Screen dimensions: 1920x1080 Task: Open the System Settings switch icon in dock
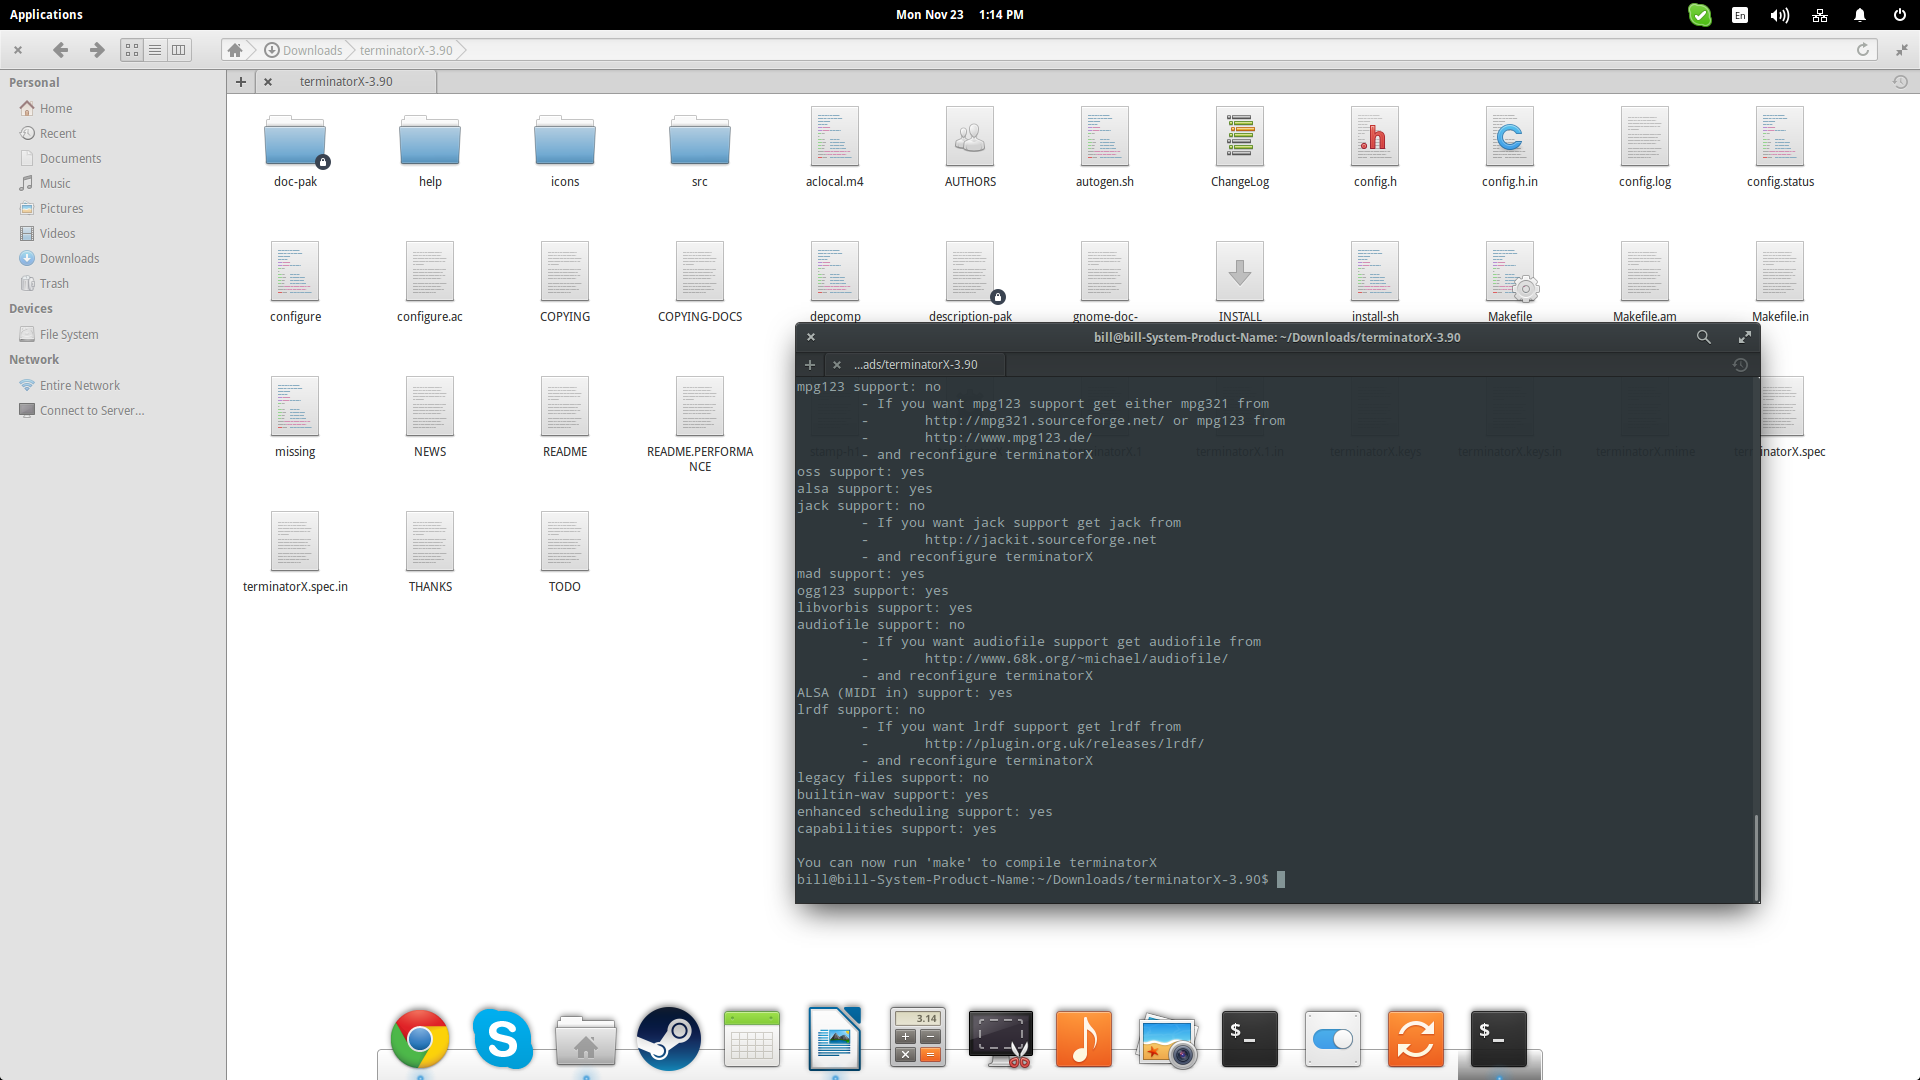1332,1038
